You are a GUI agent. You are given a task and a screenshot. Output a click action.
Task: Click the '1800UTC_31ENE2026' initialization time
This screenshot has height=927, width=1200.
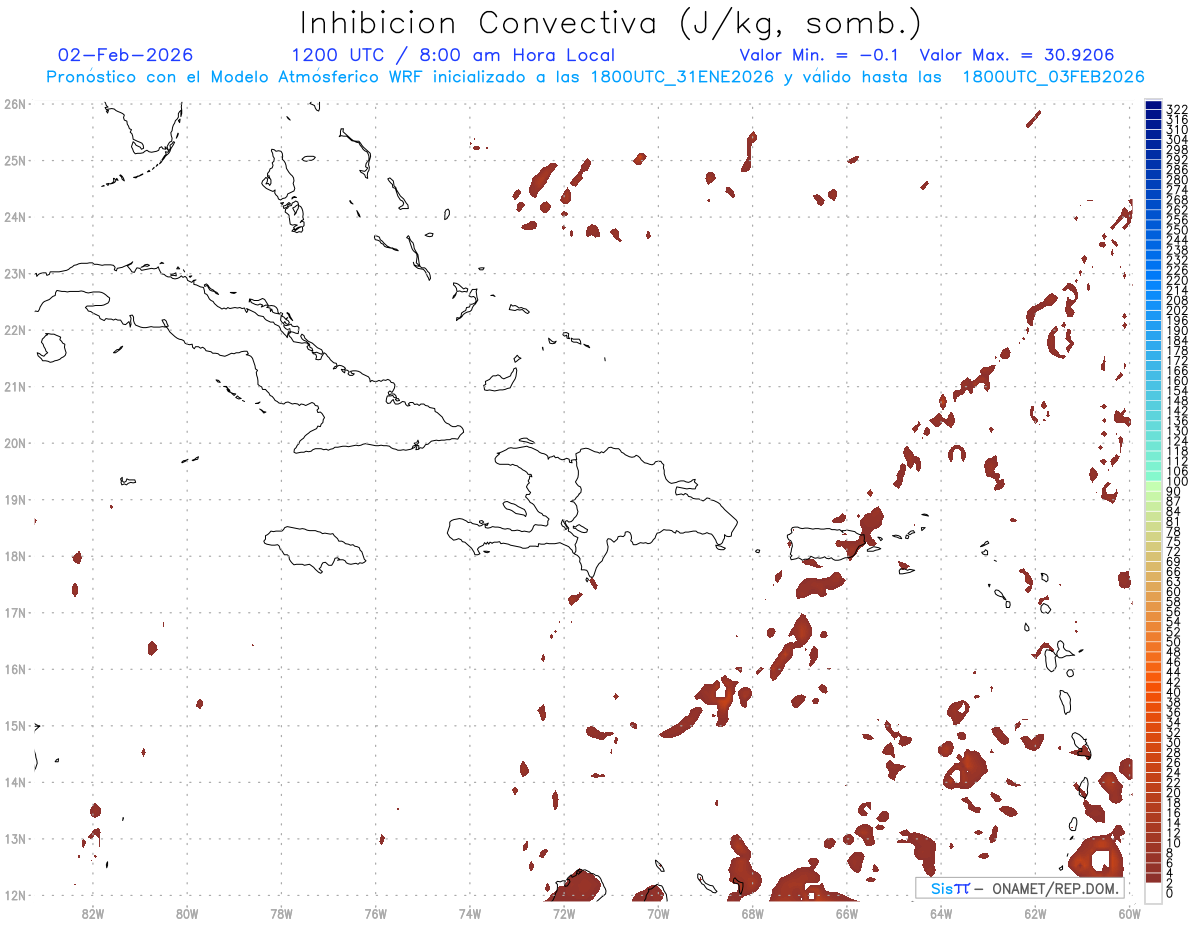pyautogui.click(x=681, y=77)
